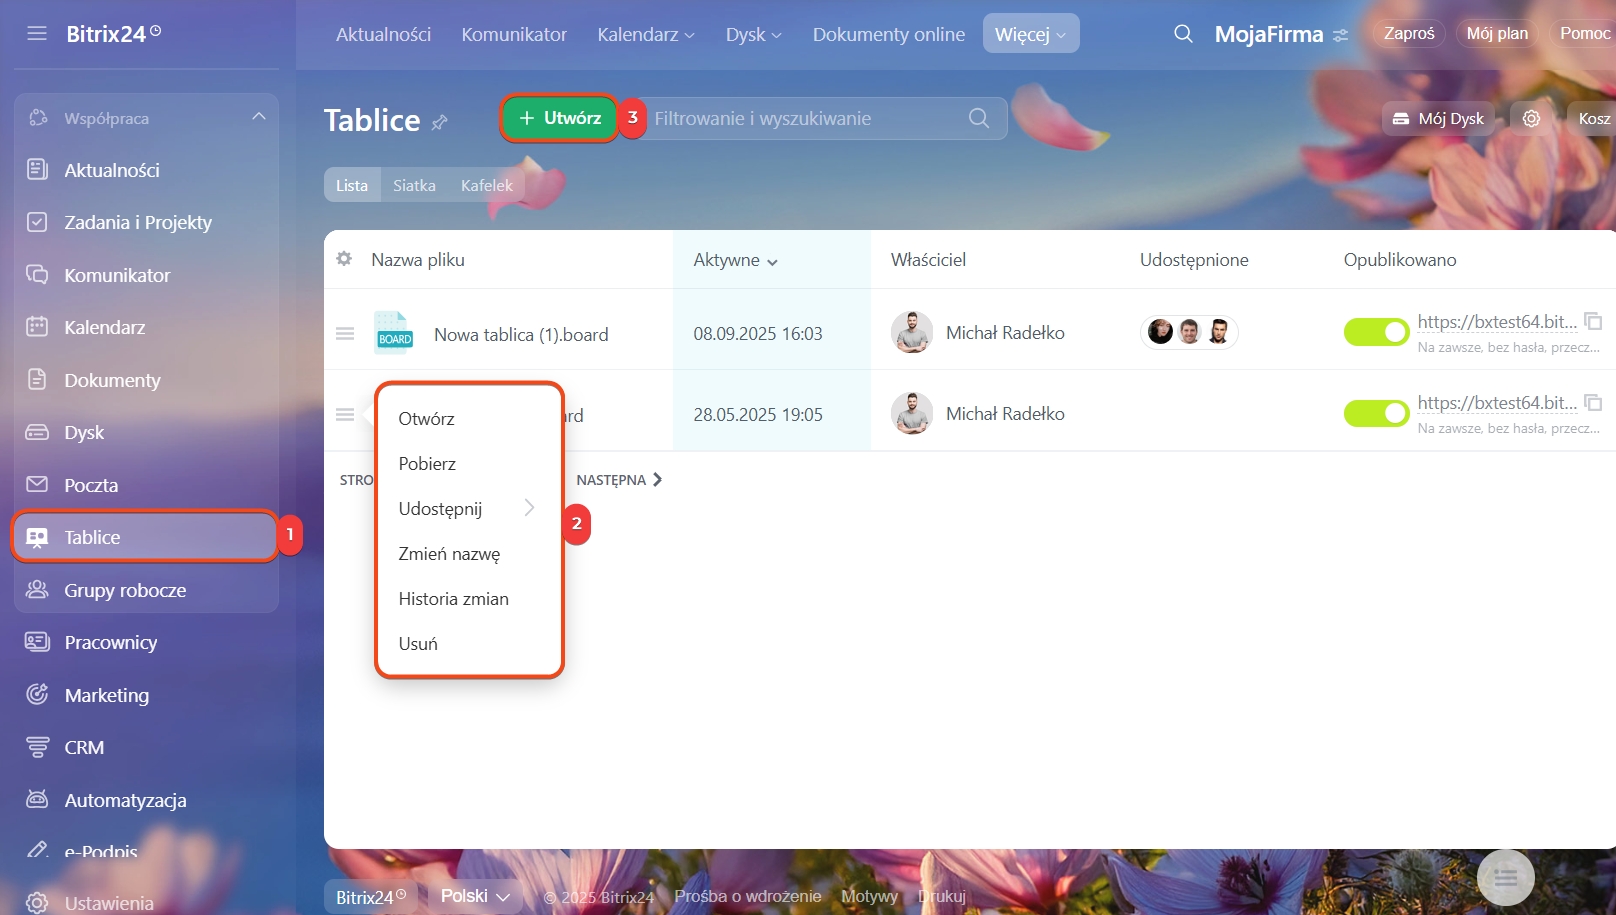Click the green Utwórz button
The height and width of the screenshot is (915, 1616).
coord(560,118)
